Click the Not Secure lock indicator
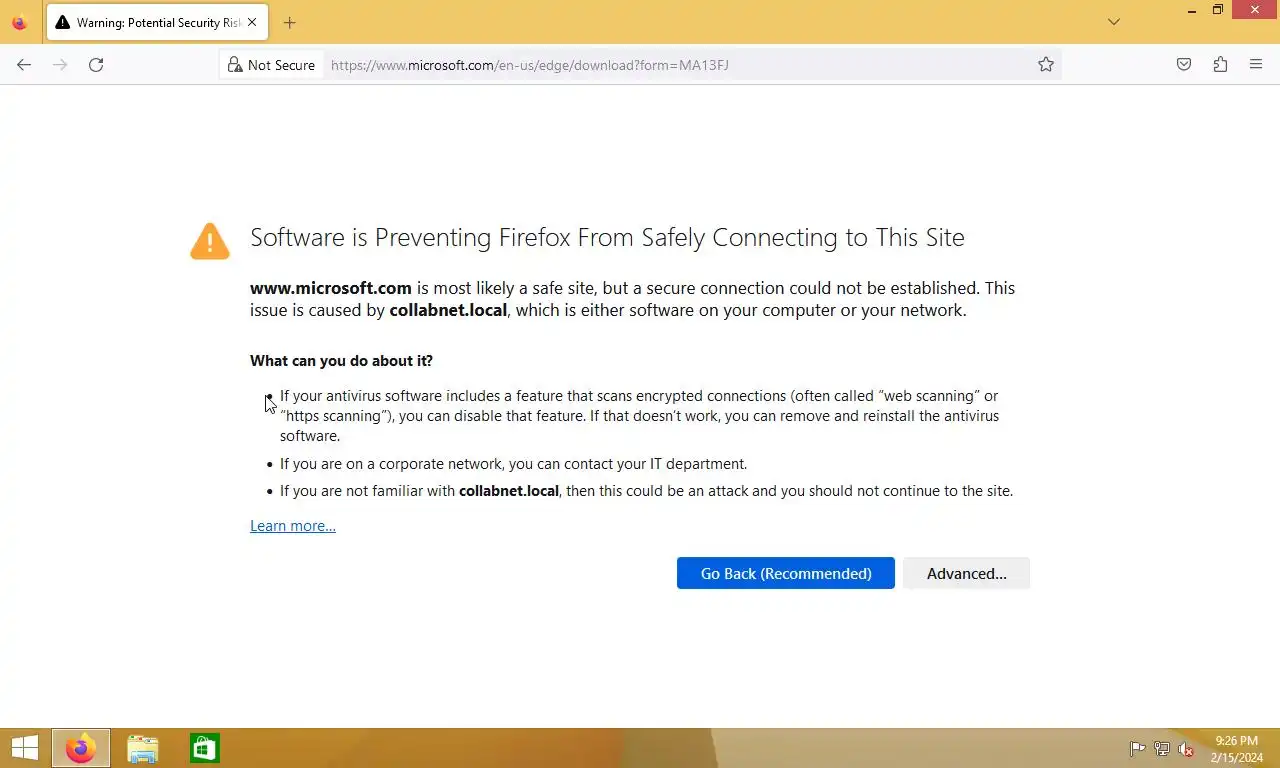The height and width of the screenshot is (768, 1280). [x=271, y=65]
